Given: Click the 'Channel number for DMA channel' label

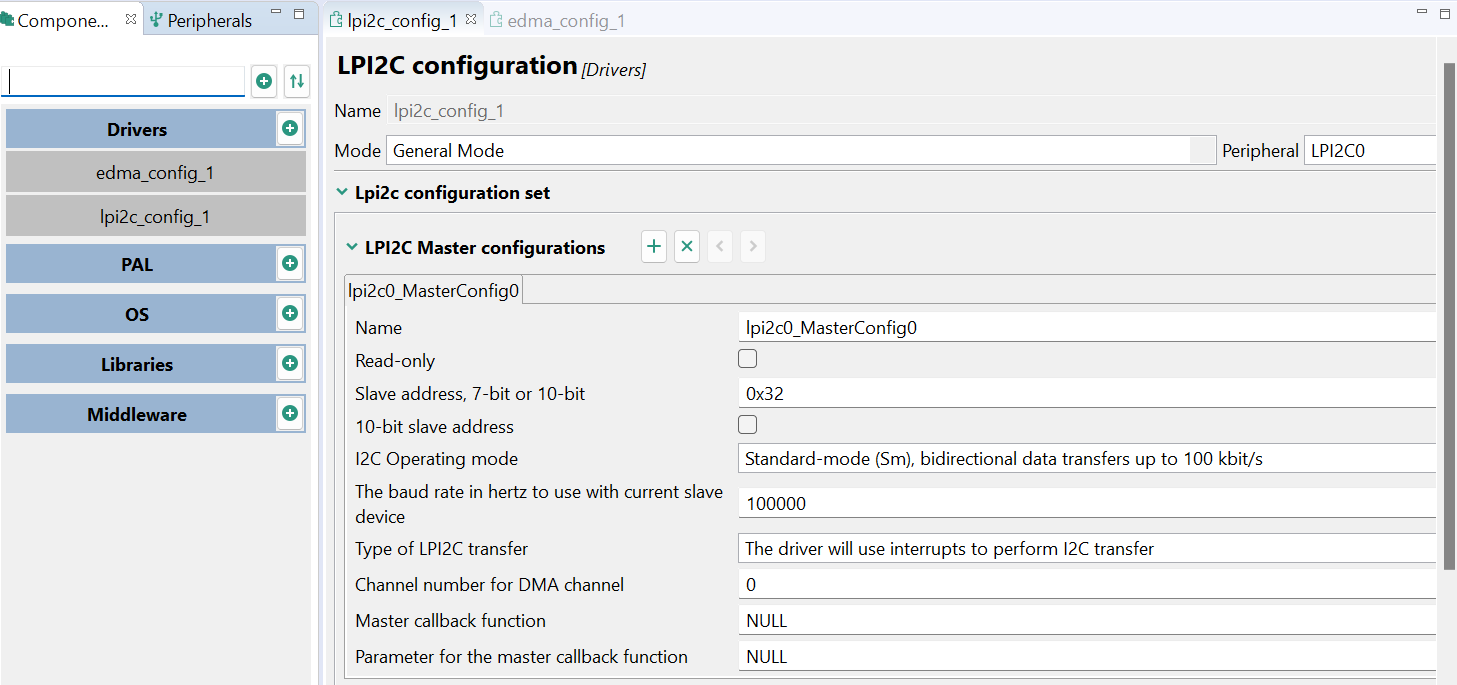Looking at the screenshot, I should tap(489, 585).
